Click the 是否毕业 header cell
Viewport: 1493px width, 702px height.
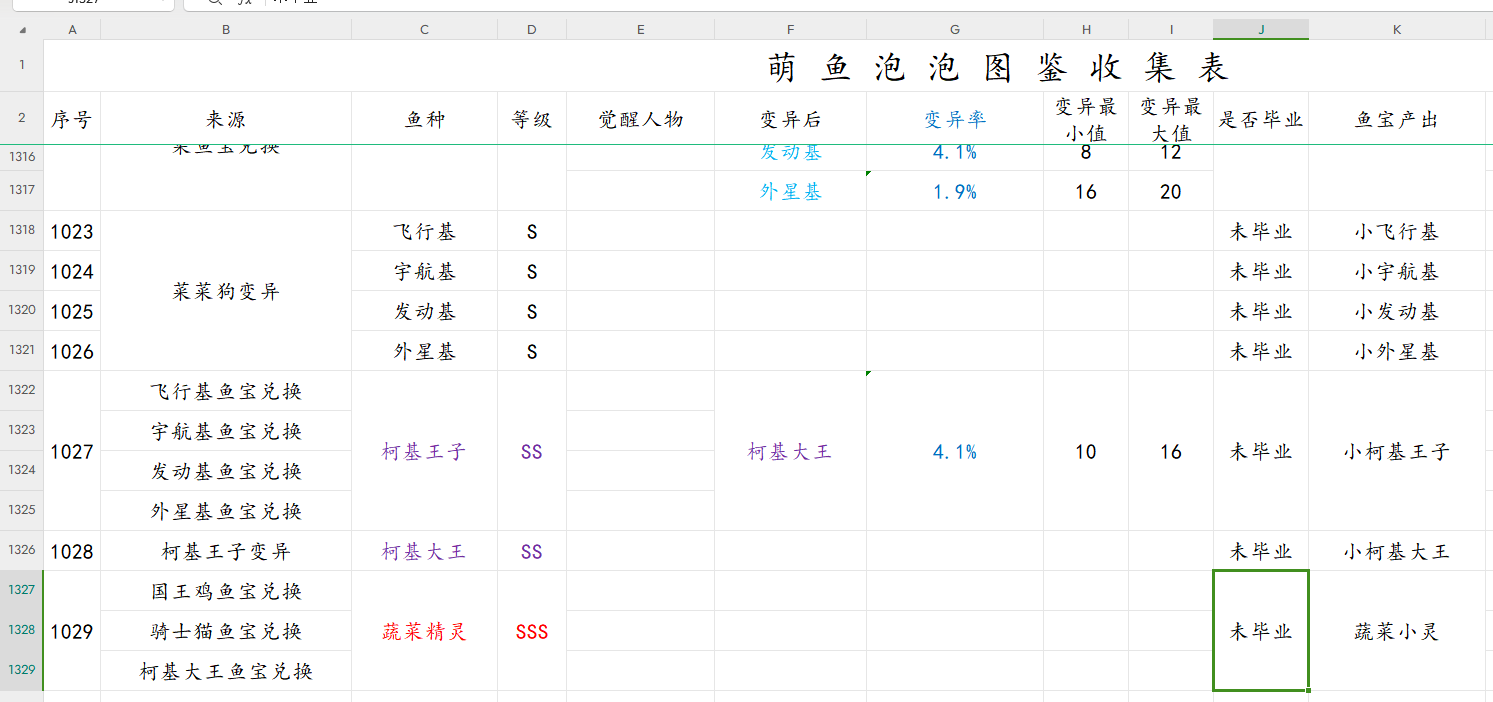tap(1261, 120)
